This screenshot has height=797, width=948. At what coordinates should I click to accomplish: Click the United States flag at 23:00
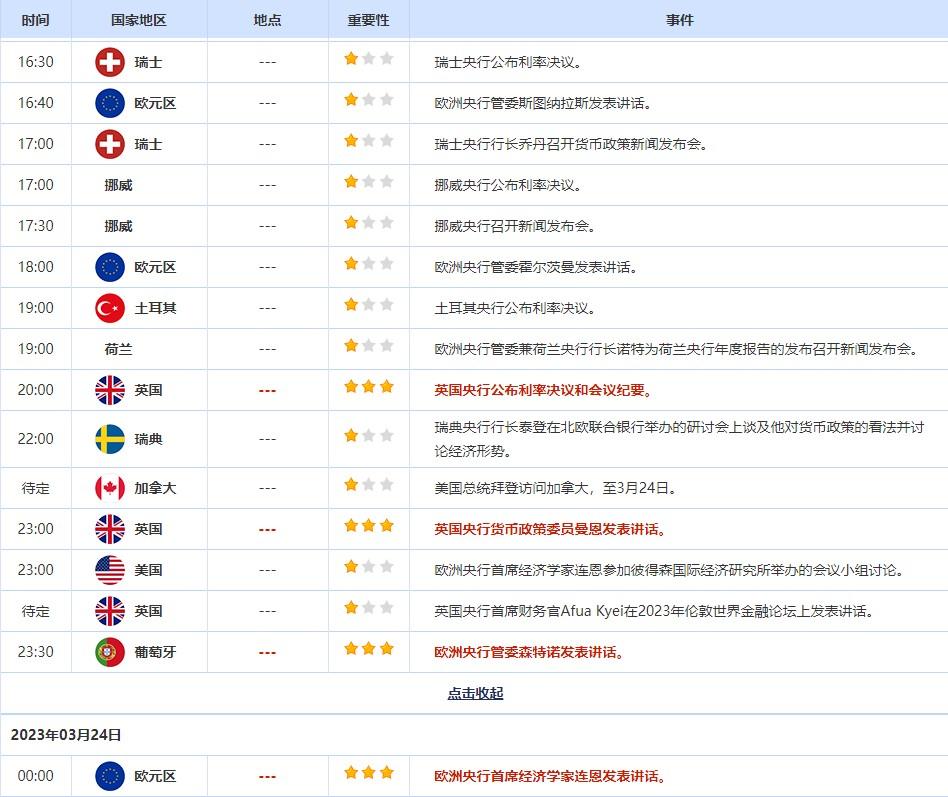pyautogui.click(x=110, y=570)
